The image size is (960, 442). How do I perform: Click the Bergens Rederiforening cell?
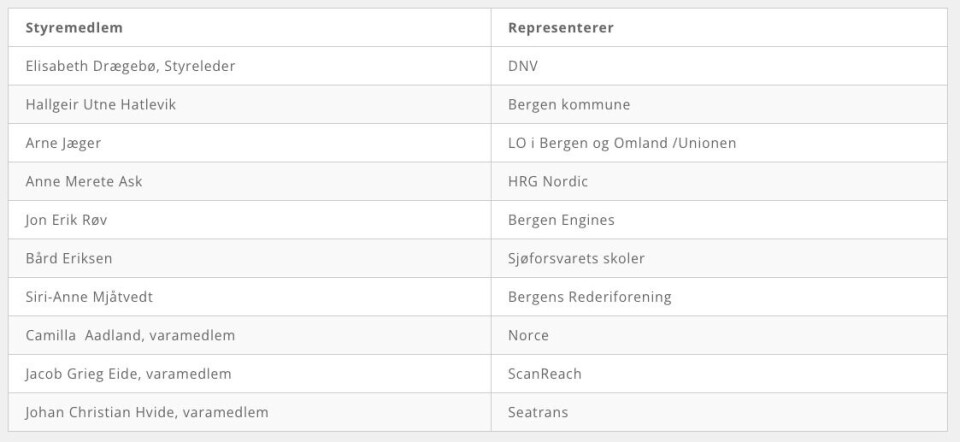click(x=589, y=297)
